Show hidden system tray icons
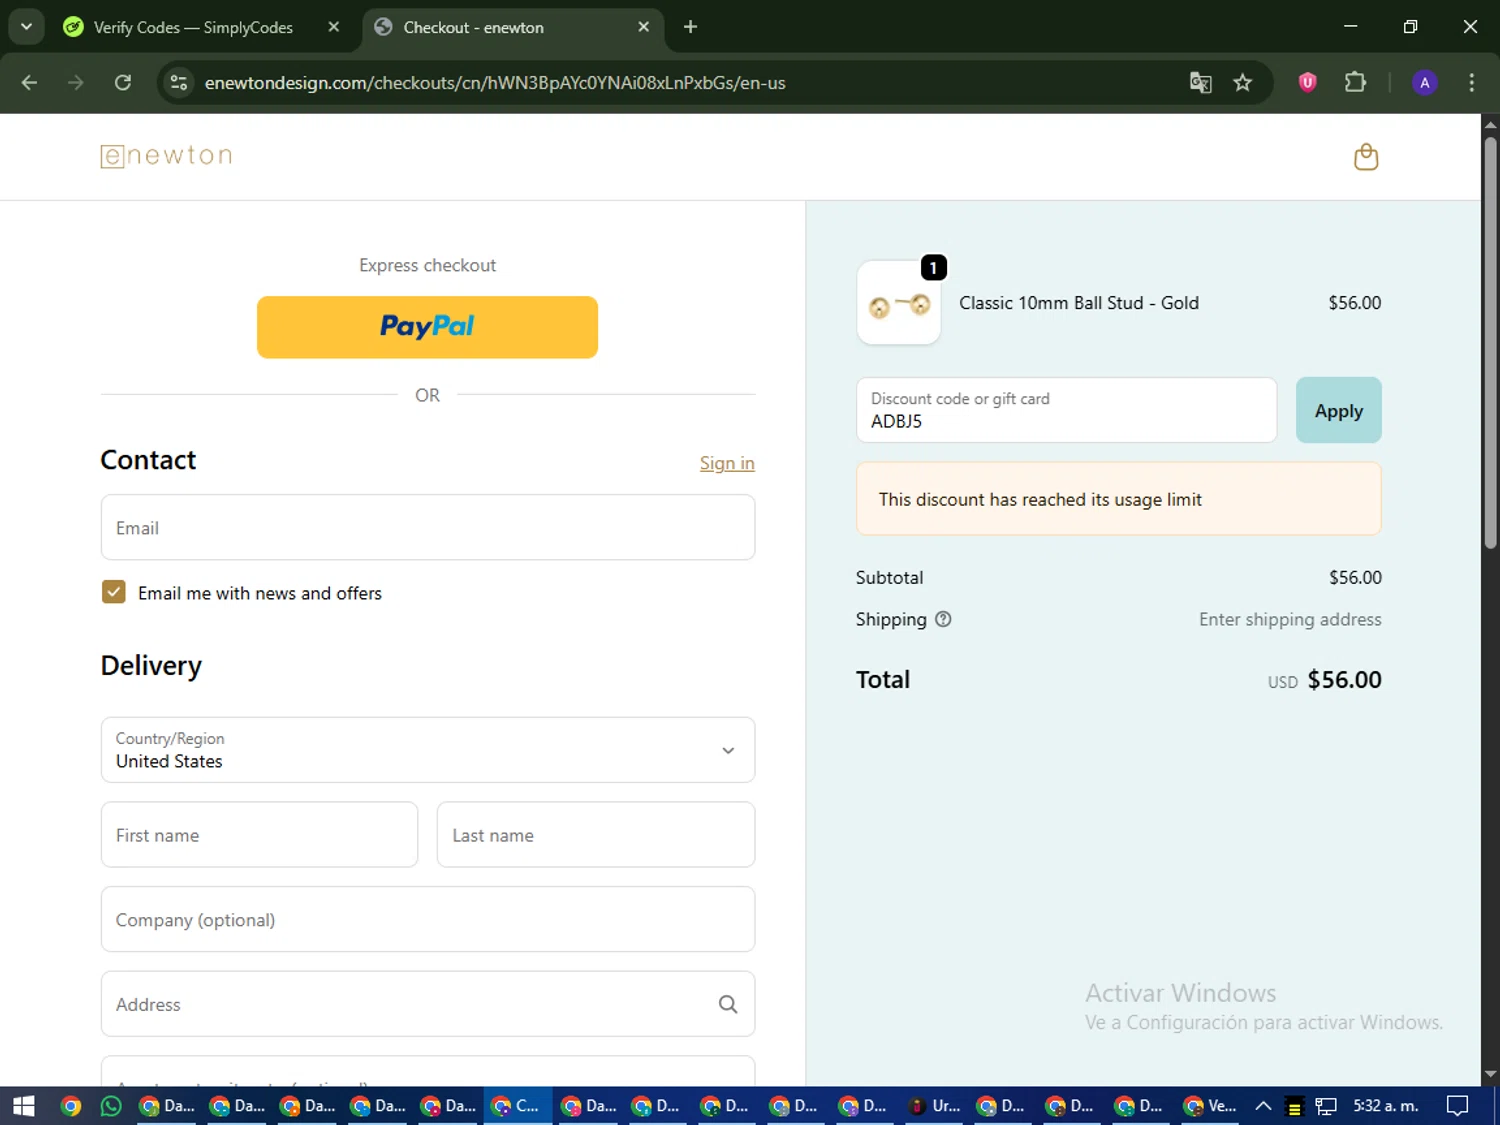1500x1125 pixels. click(1263, 1105)
